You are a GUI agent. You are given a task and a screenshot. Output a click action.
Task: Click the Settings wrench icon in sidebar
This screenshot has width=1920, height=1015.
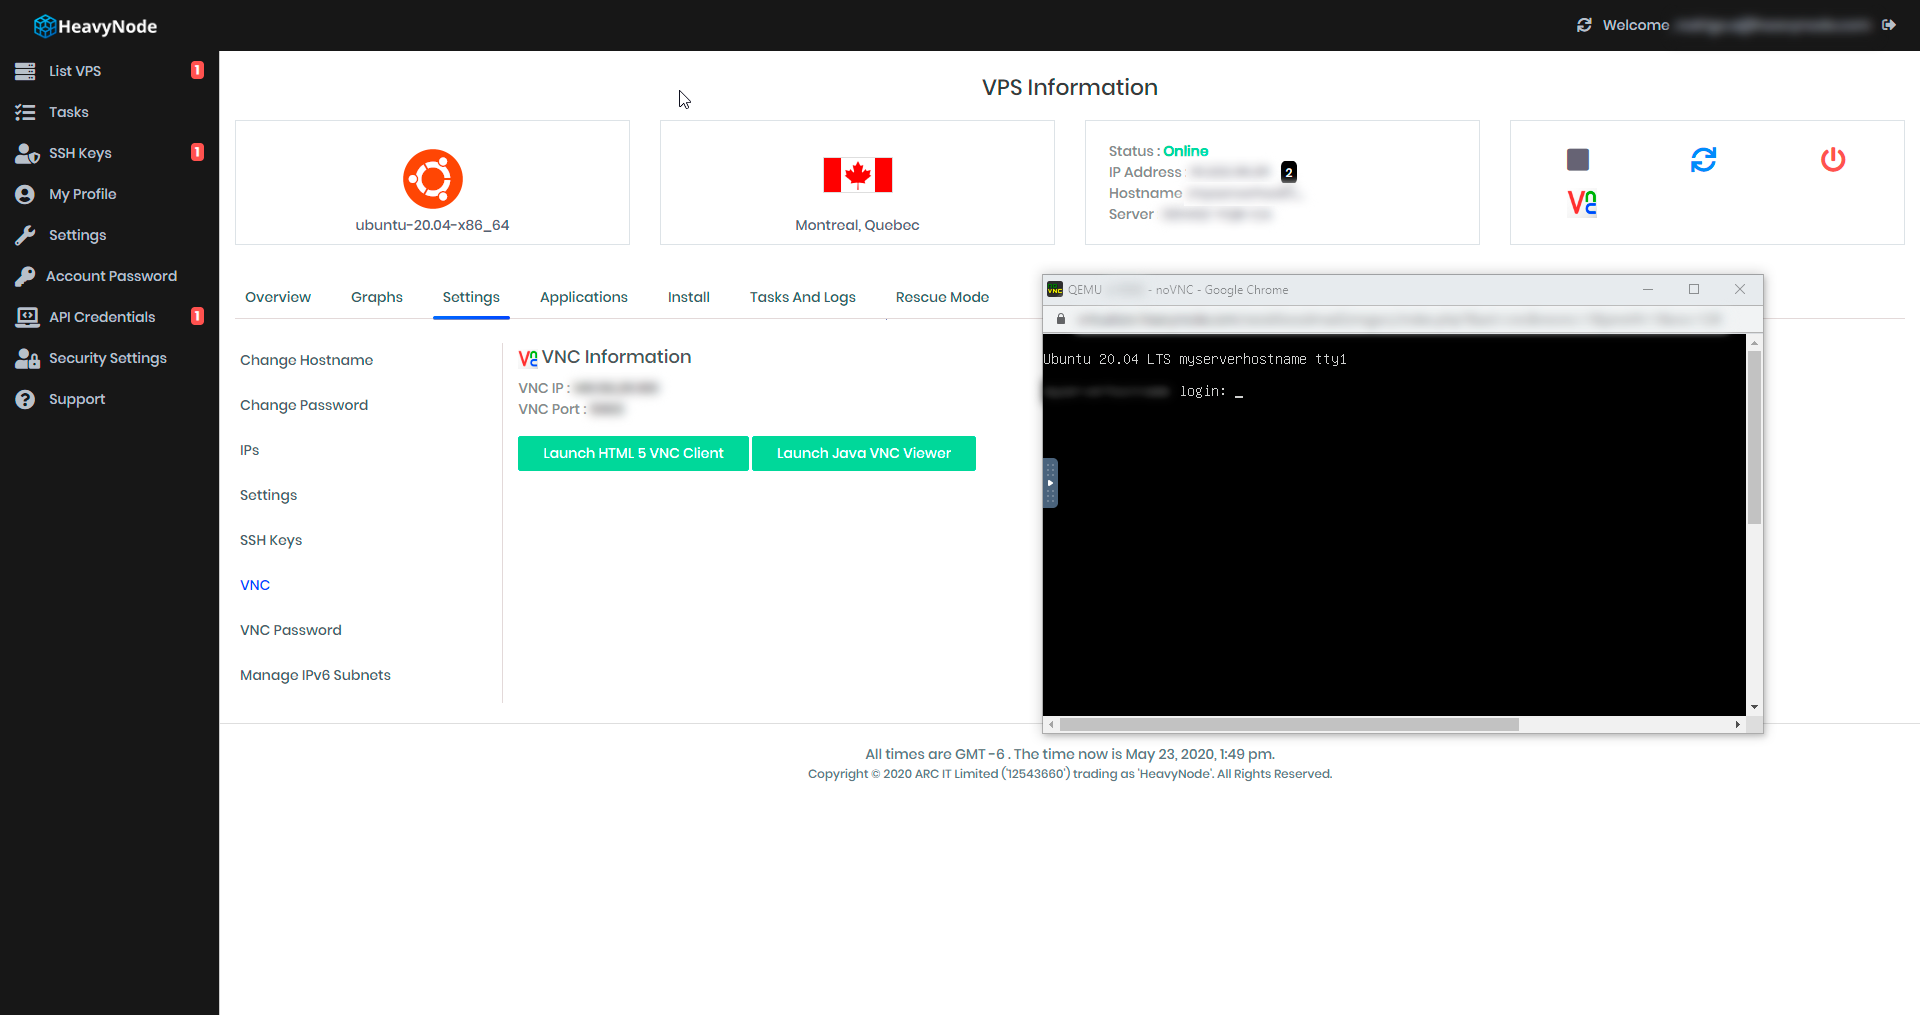pyautogui.click(x=25, y=235)
